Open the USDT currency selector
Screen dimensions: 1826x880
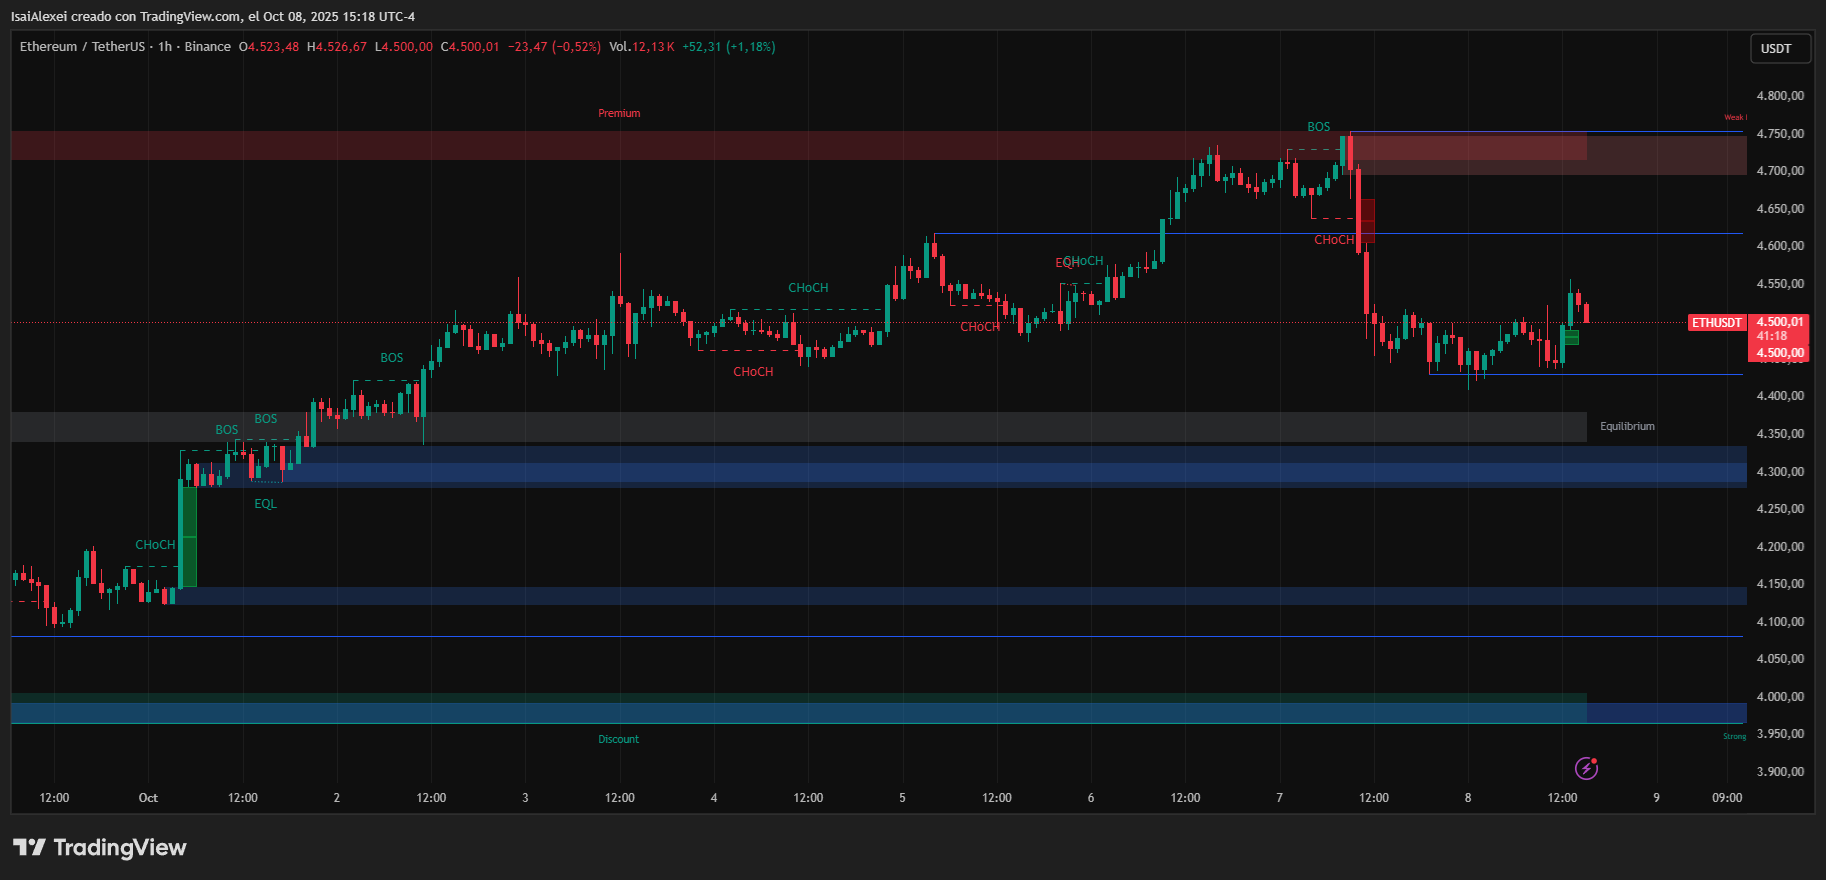click(1776, 49)
